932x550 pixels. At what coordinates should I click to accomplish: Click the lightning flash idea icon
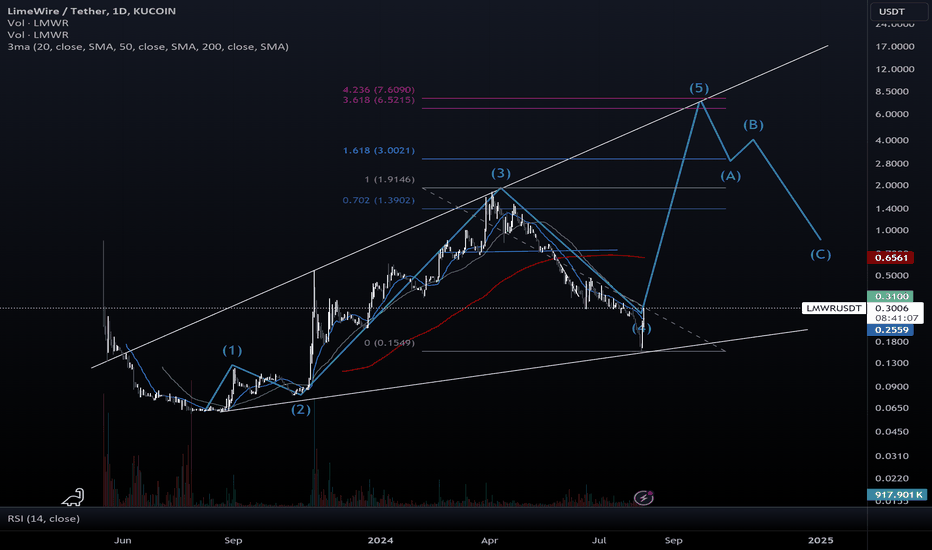[644, 497]
